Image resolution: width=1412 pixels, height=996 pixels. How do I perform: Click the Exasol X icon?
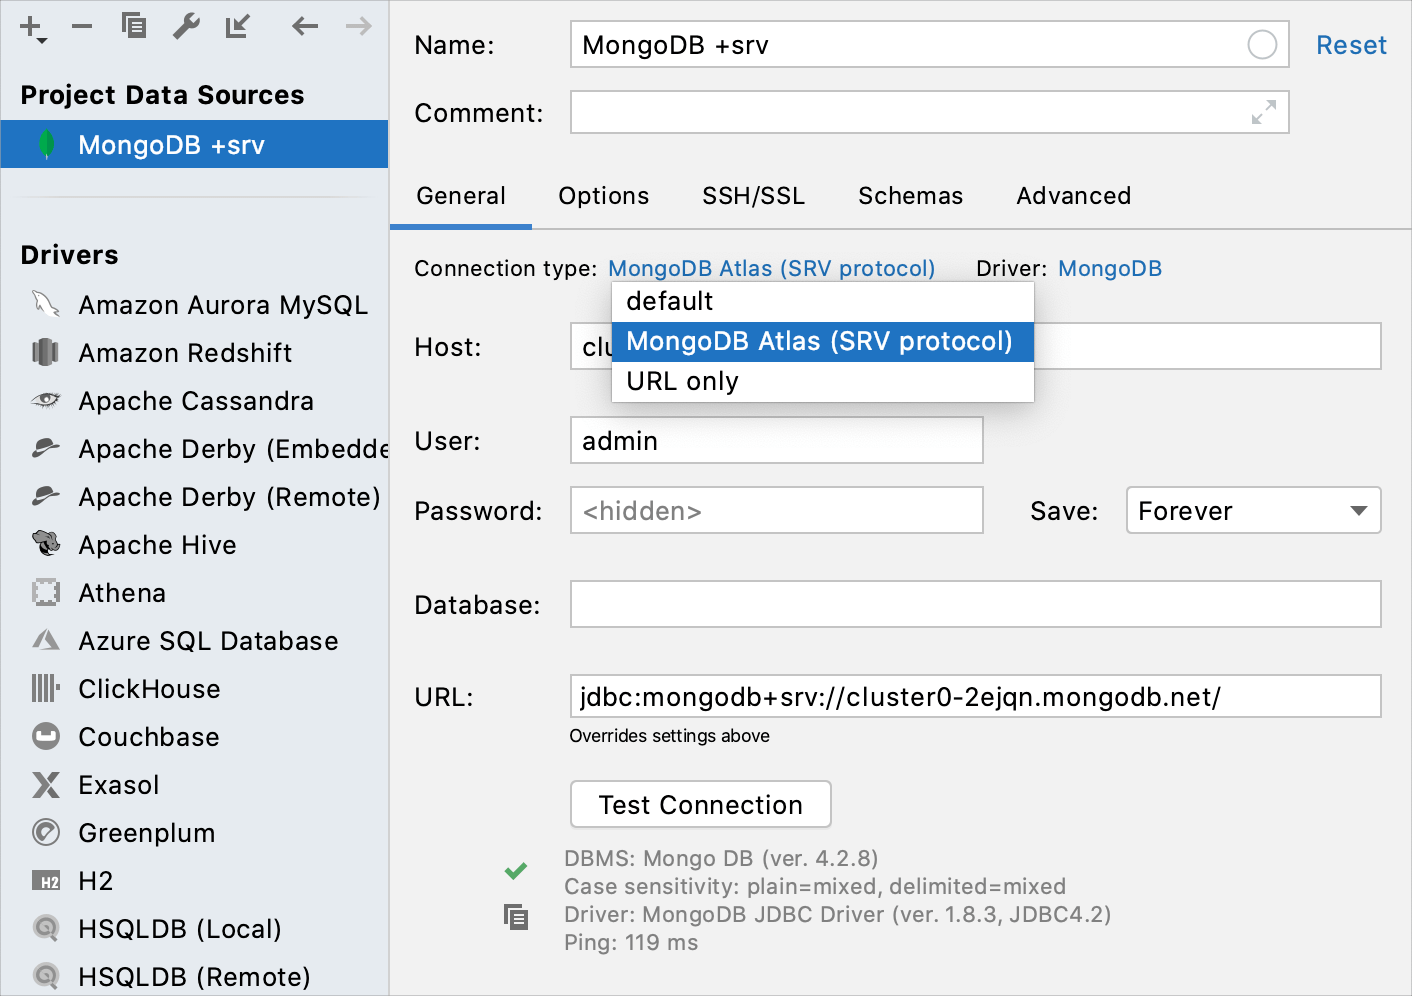tap(46, 784)
